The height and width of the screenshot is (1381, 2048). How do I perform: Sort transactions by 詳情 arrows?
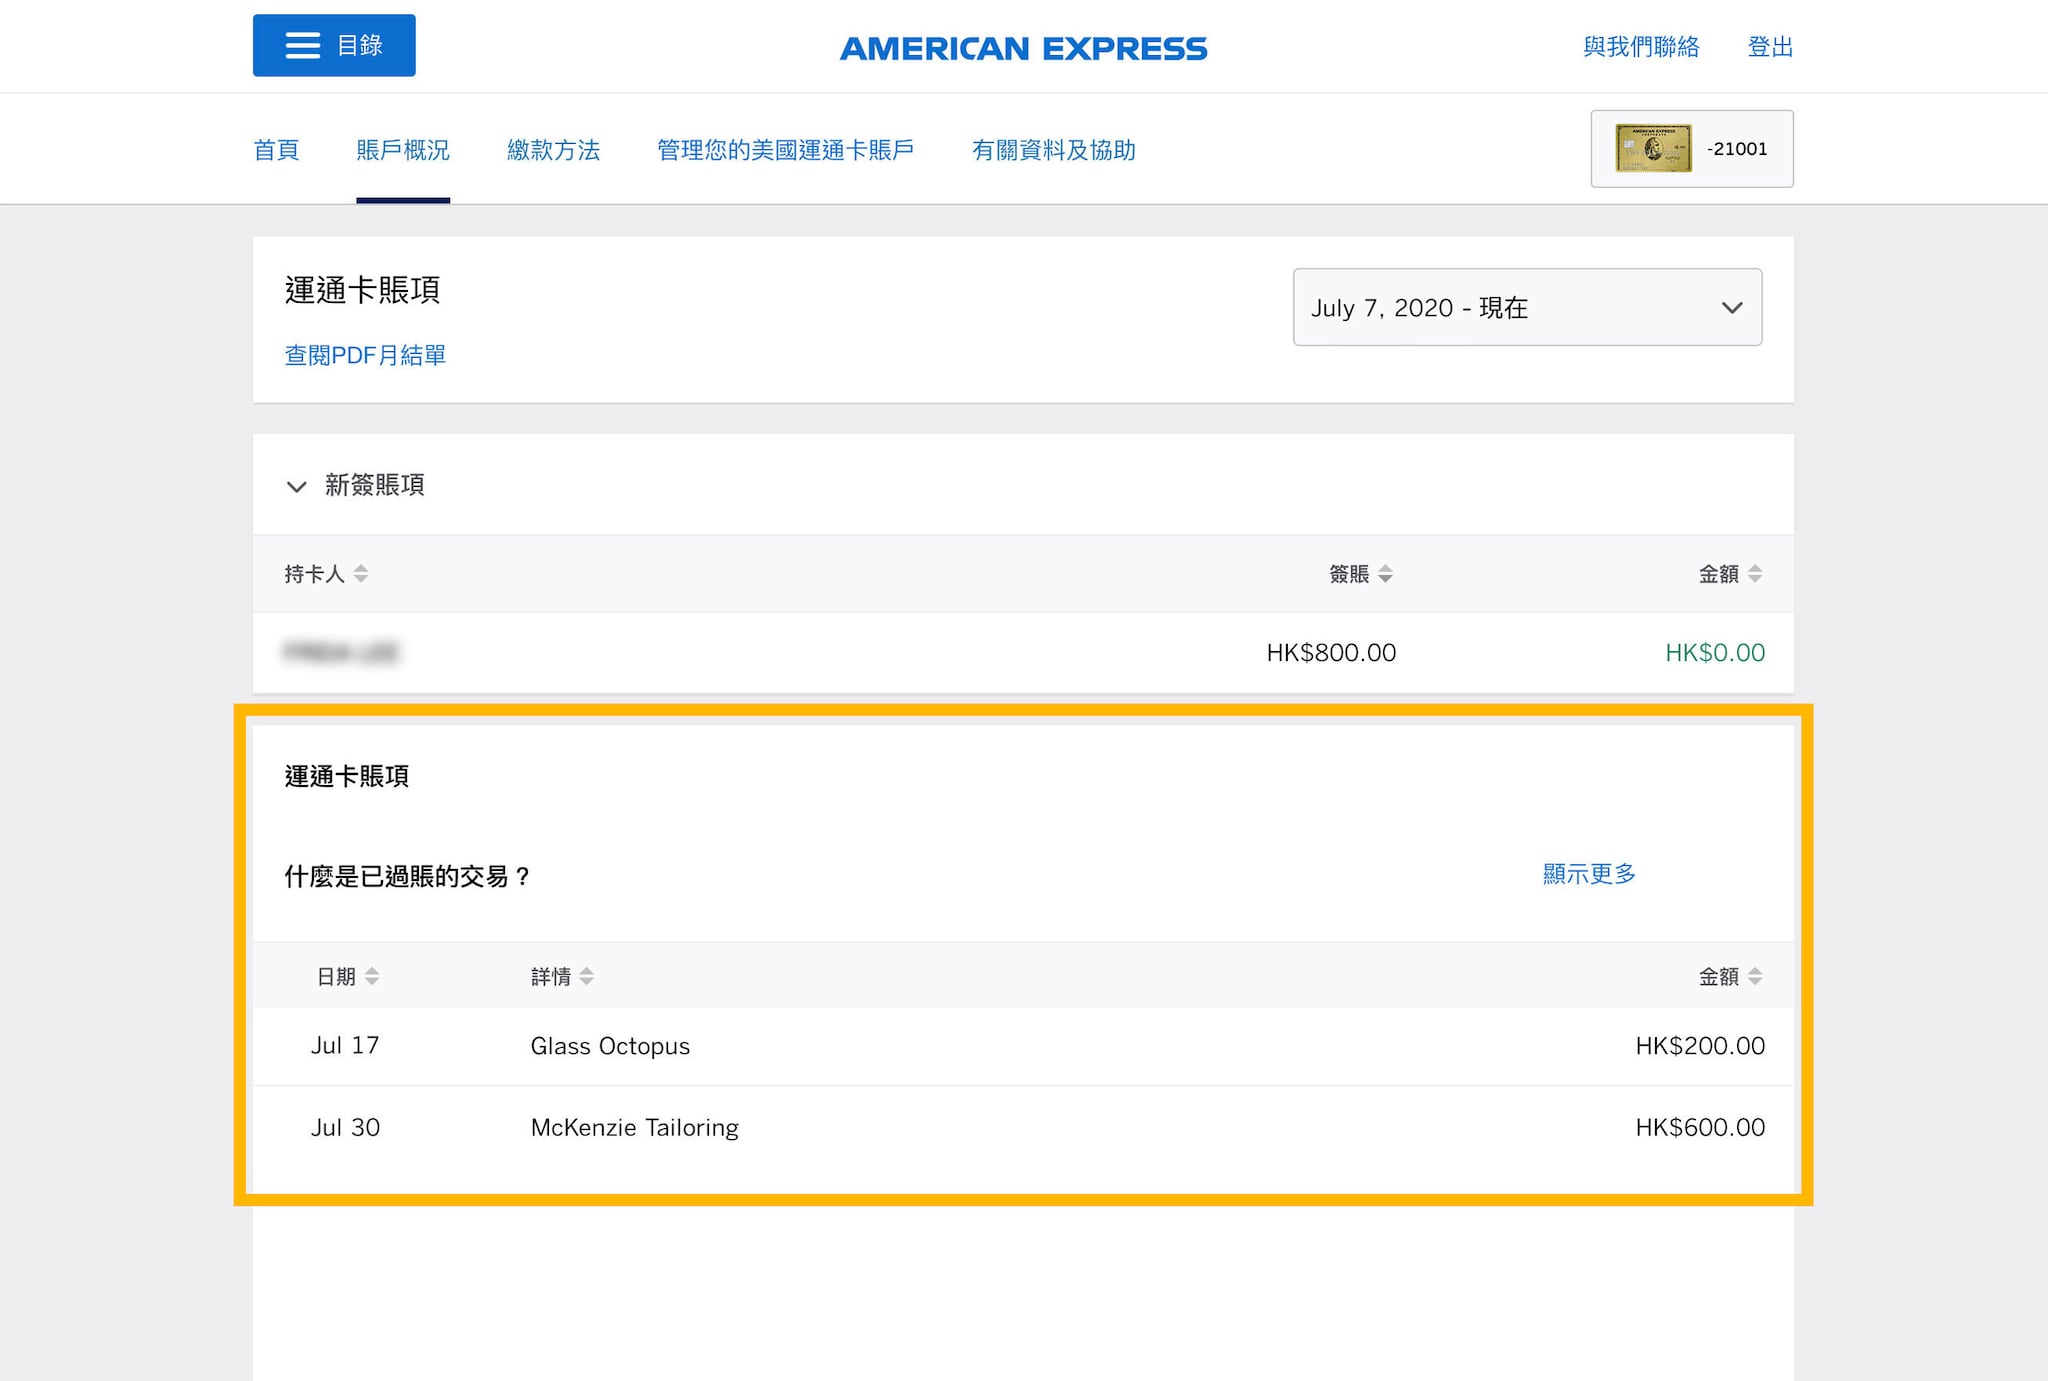(x=587, y=976)
